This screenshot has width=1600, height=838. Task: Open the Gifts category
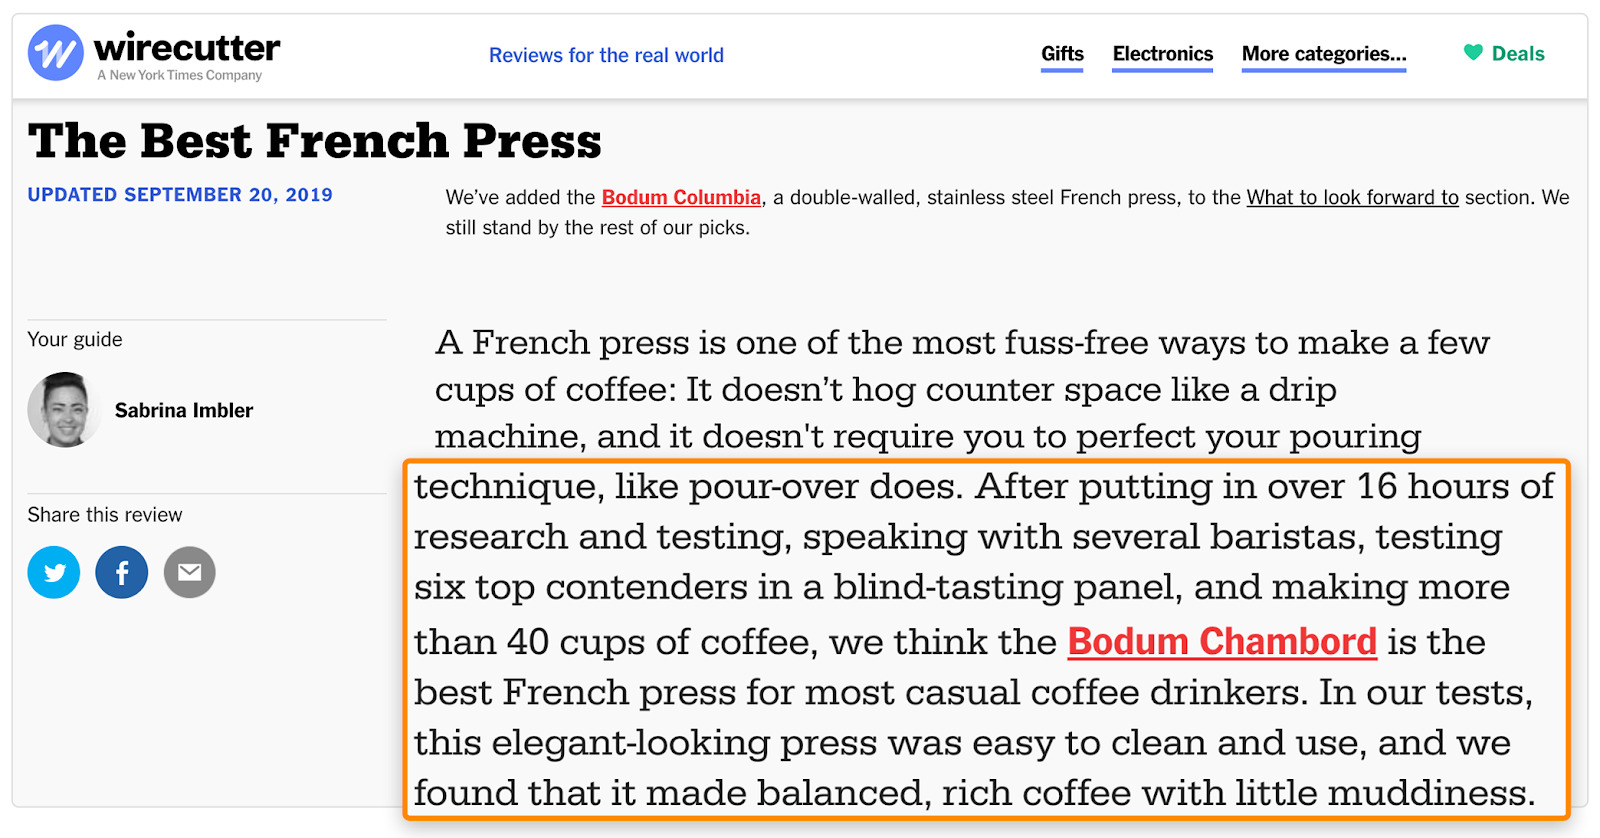coord(1062,54)
